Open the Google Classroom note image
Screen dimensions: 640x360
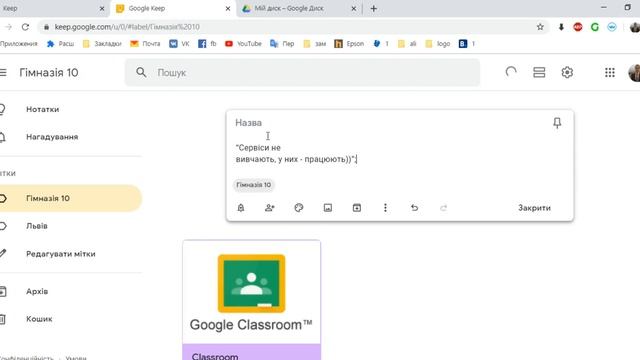pyautogui.click(x=251, y=292)
